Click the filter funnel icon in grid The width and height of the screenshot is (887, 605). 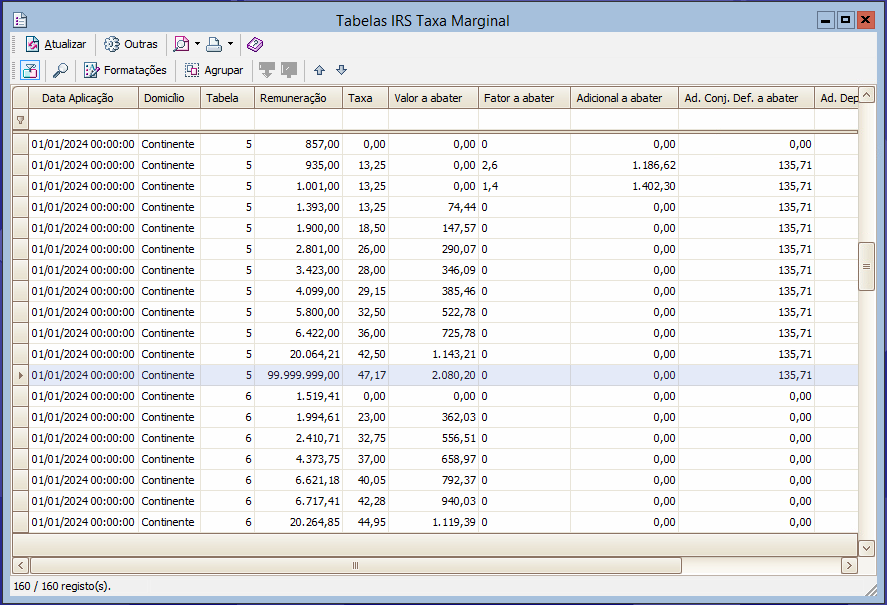point(20,120)
